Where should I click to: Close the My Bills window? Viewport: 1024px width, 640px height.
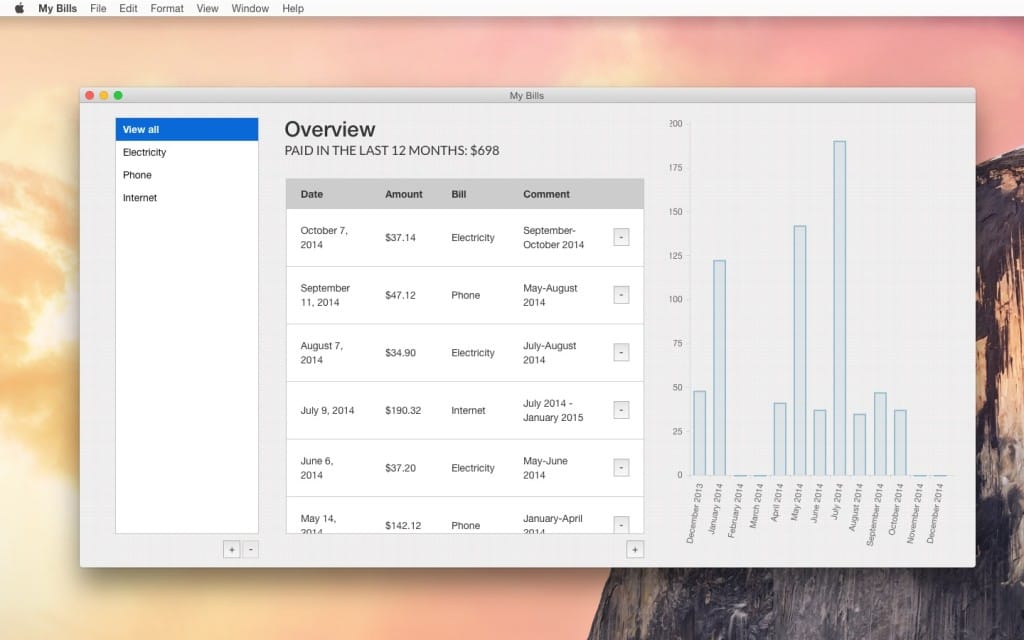pos(89,95)
